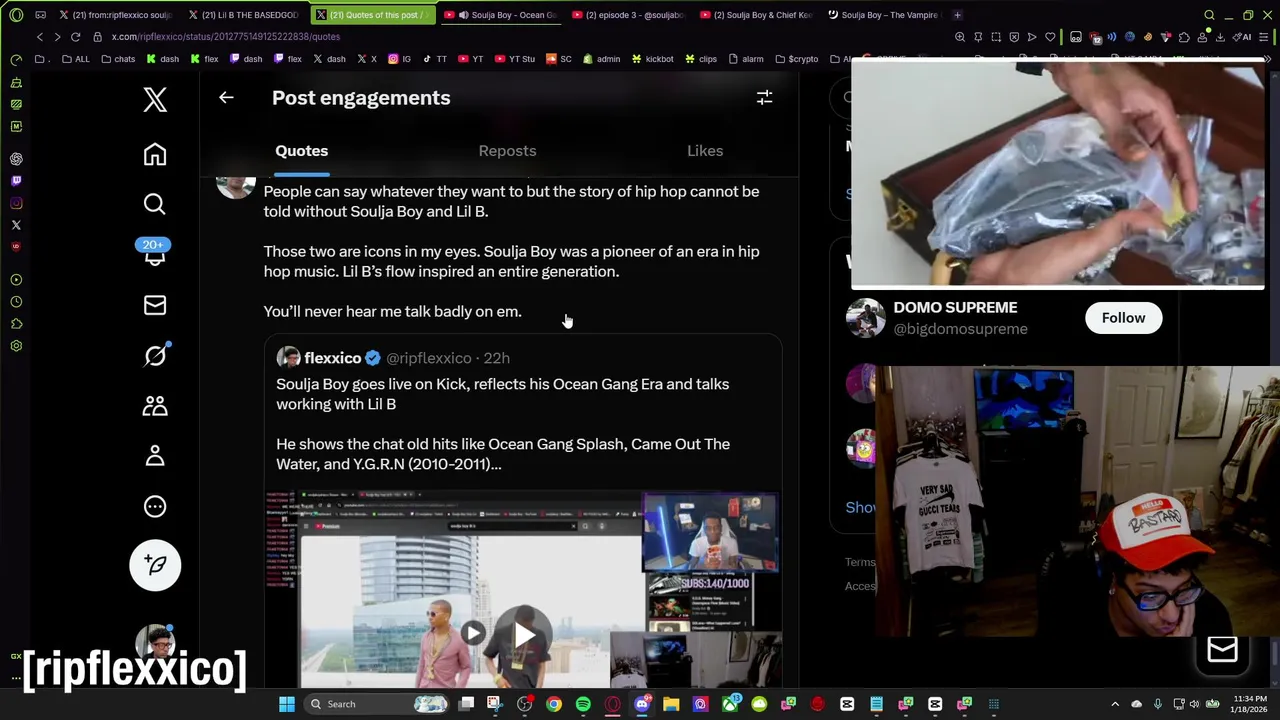The image size is (1280, 720).
Task: Compose a new post with feather button
Action: 155,565
